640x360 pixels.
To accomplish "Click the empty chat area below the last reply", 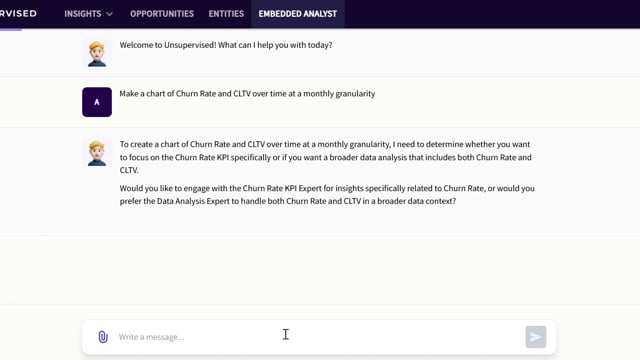I will tap(320, 269).
